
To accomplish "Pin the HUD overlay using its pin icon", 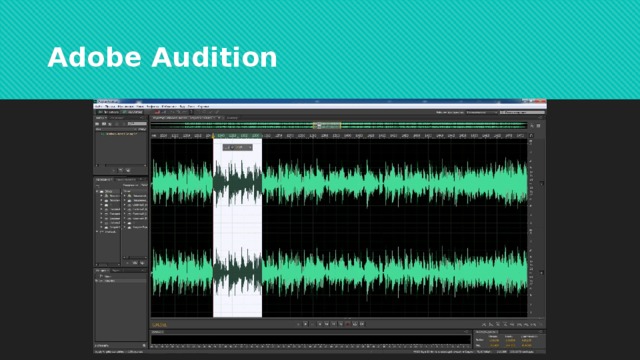I will coord(250,147).
